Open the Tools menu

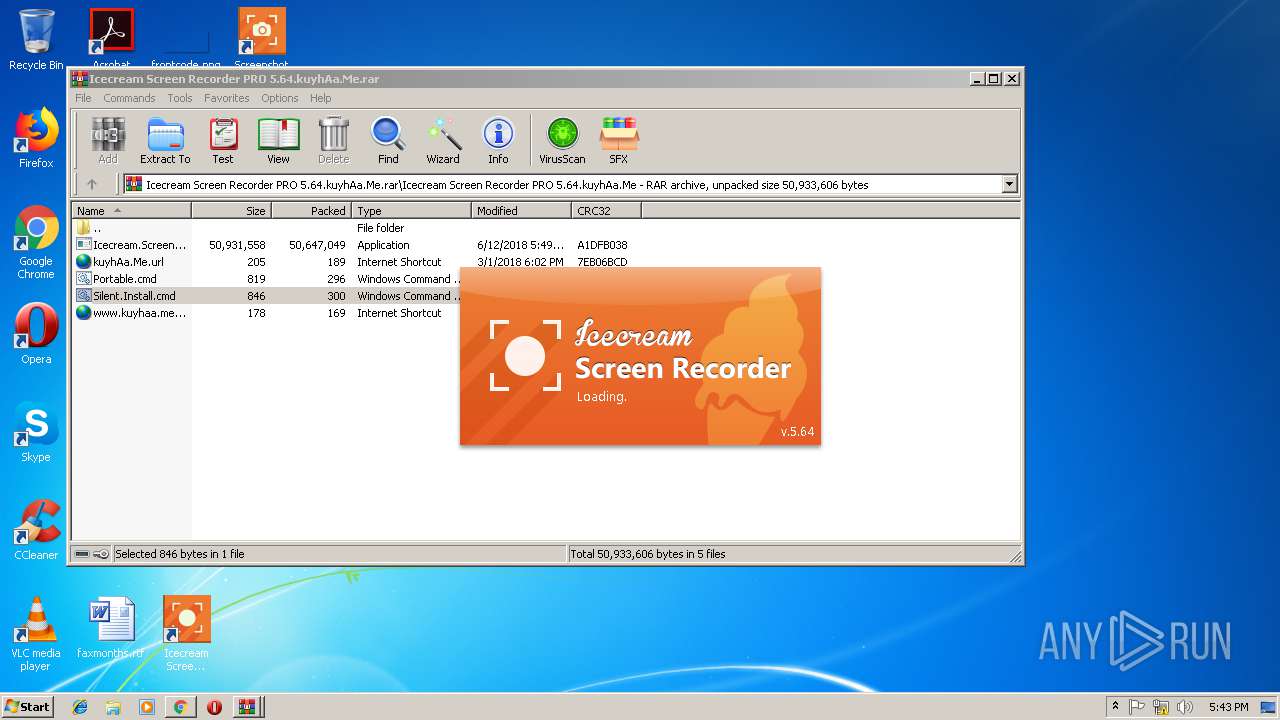[x=180, y=98]
